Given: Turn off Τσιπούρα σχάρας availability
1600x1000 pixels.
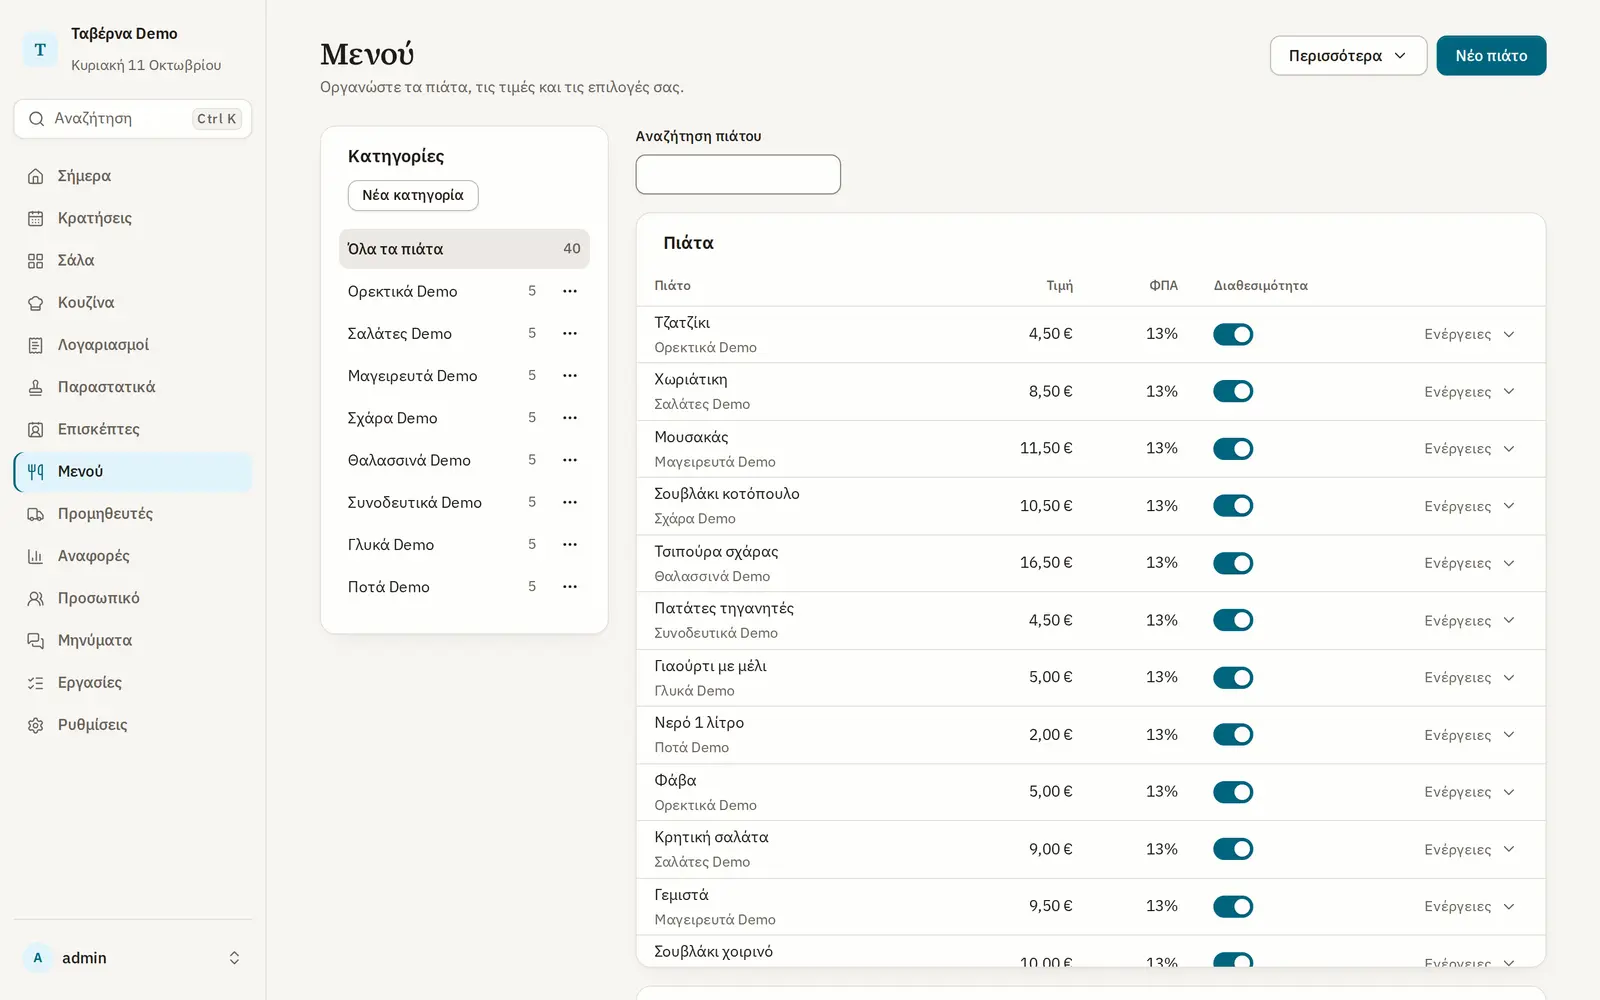Looking at the screenshot, I should click(x=1233, y=563).
